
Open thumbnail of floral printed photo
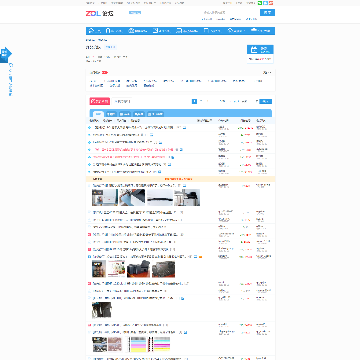click(x=117, y=269)
